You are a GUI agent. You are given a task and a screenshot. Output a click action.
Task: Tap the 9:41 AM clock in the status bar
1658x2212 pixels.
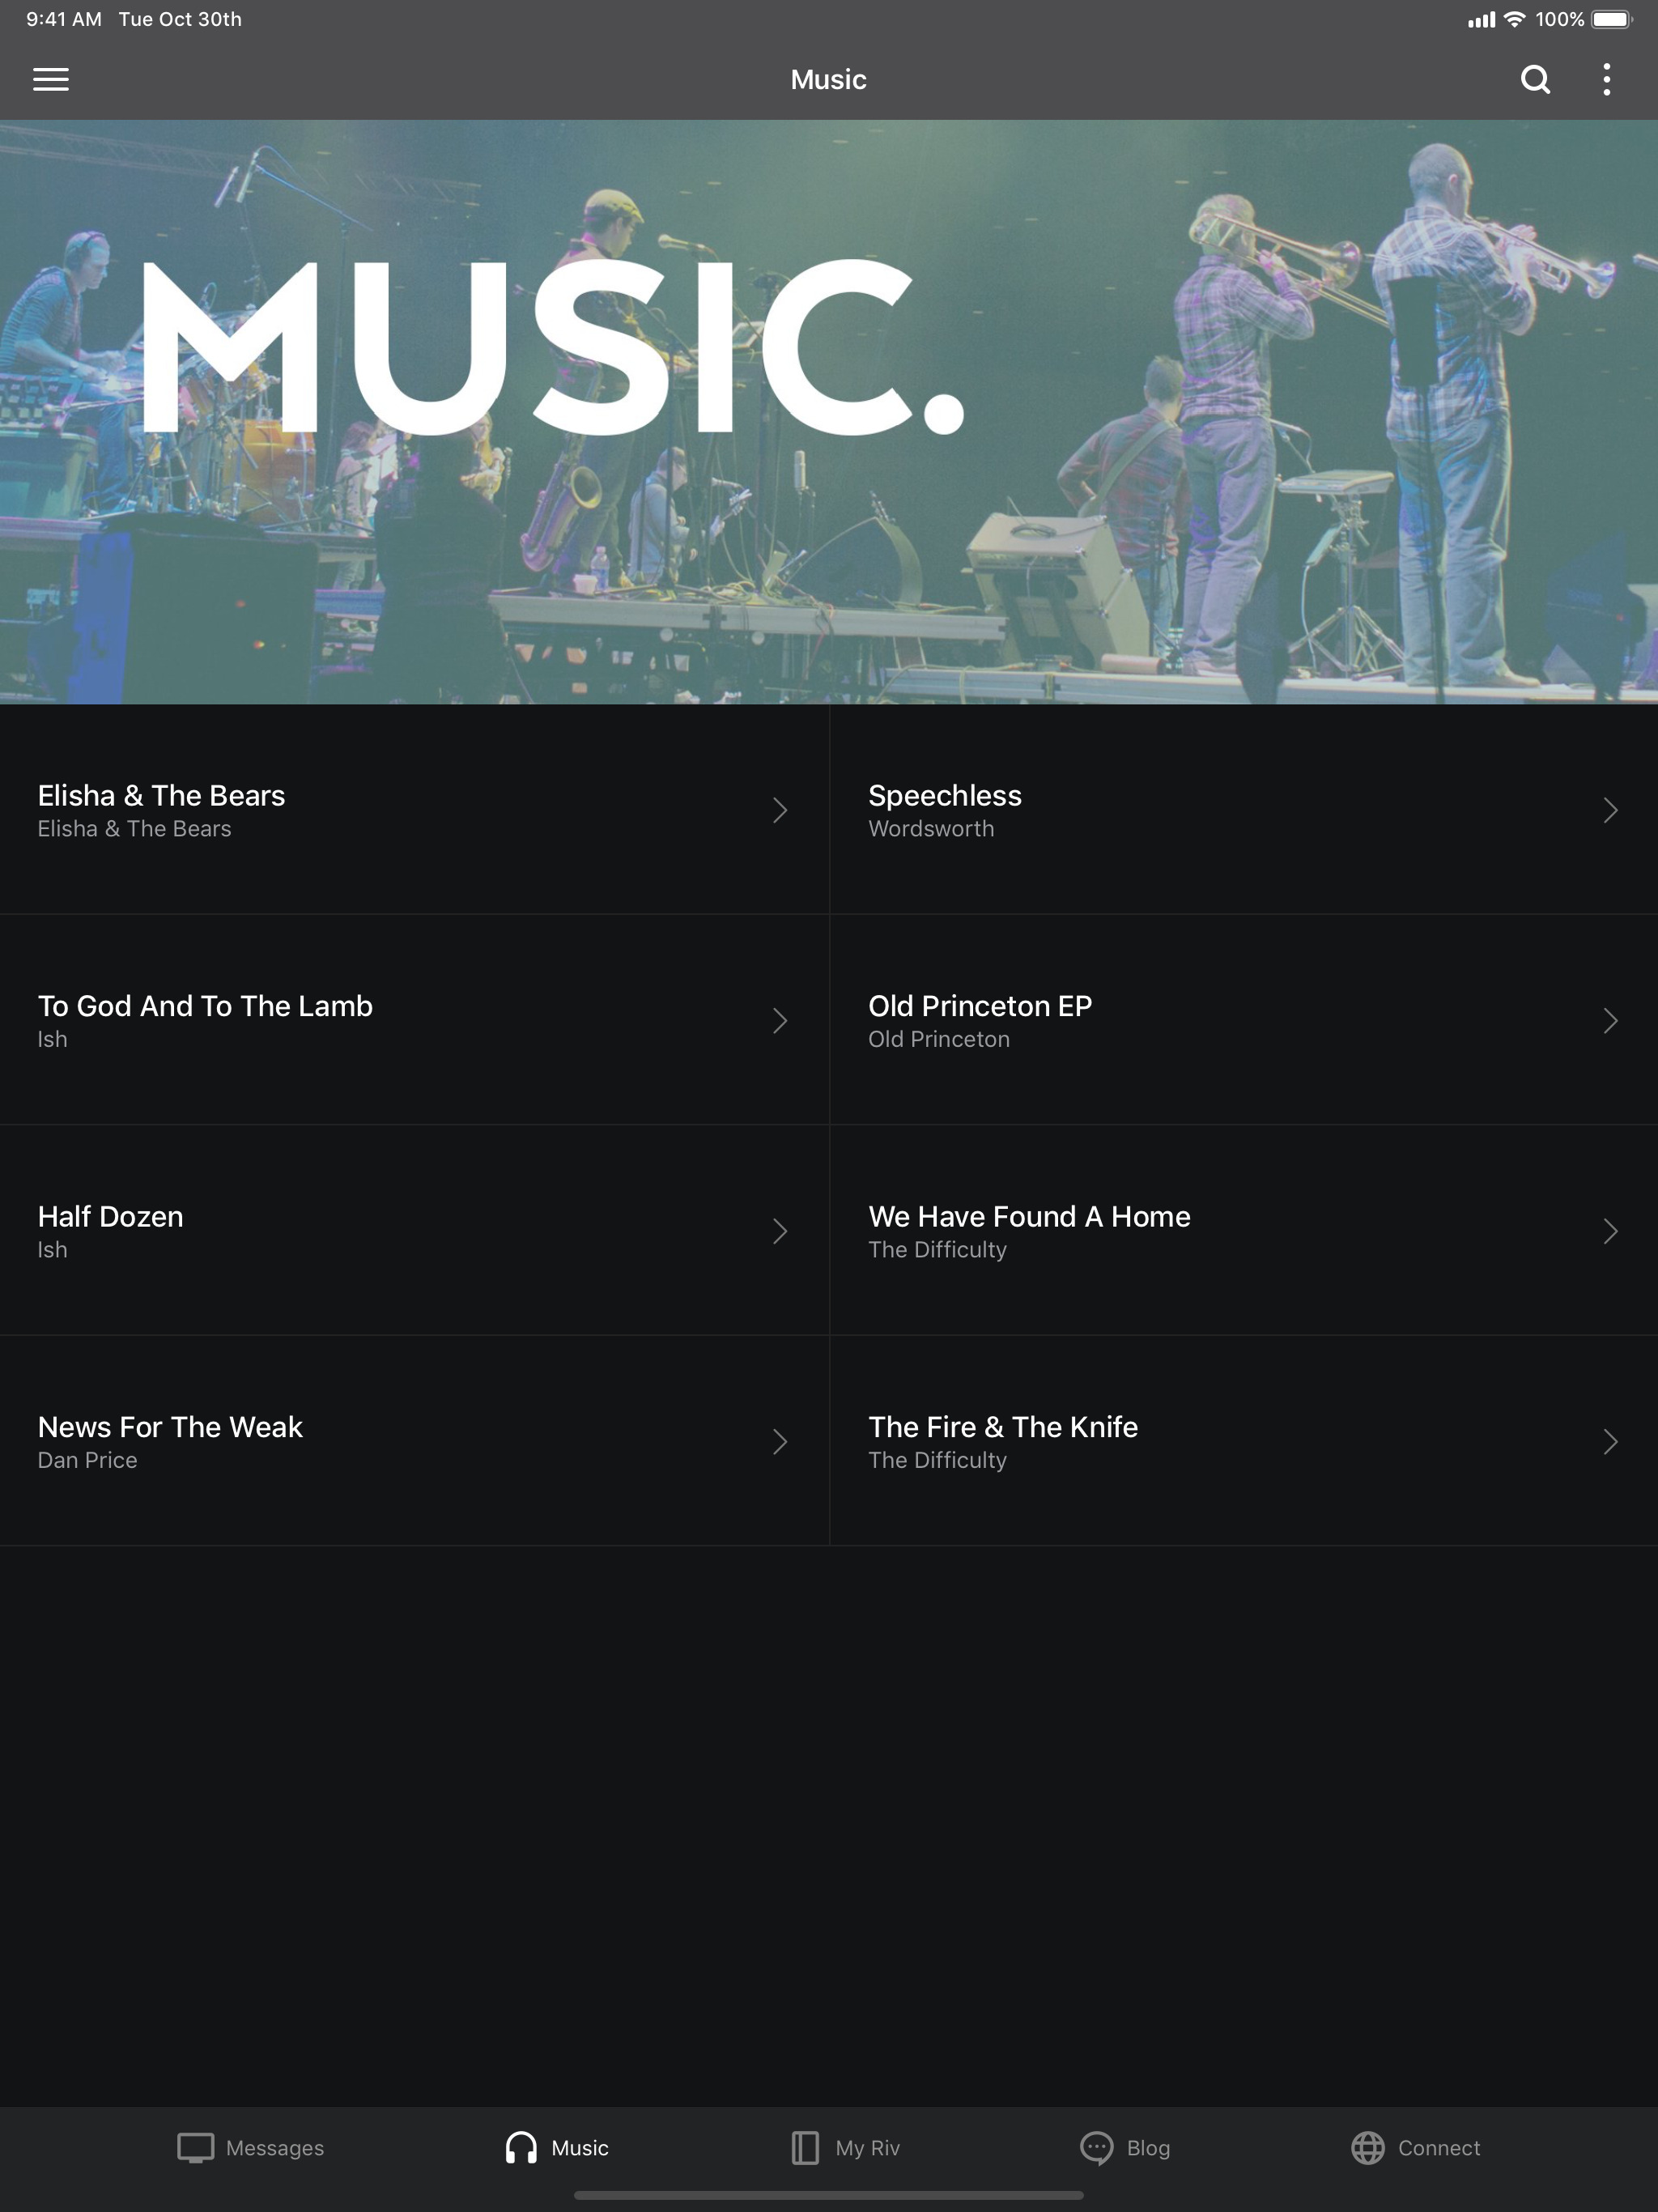[64, 19]
